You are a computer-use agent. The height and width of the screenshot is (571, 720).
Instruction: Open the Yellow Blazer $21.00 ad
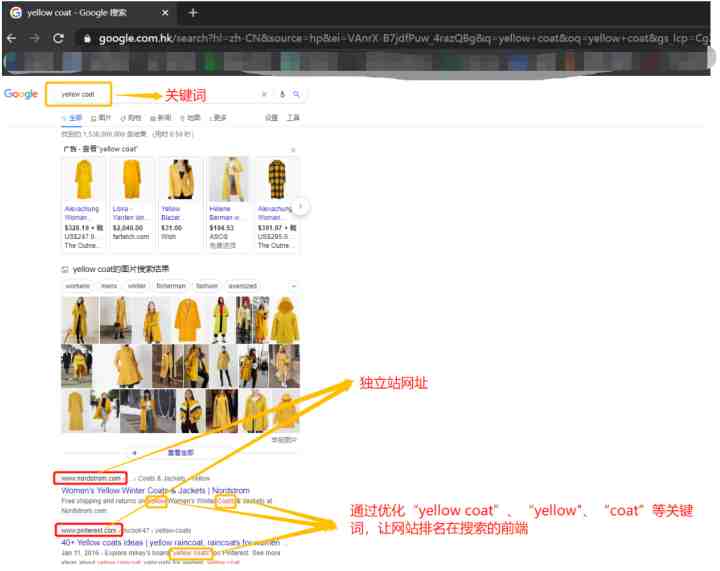pyautogui.click(x=180, y=203)
